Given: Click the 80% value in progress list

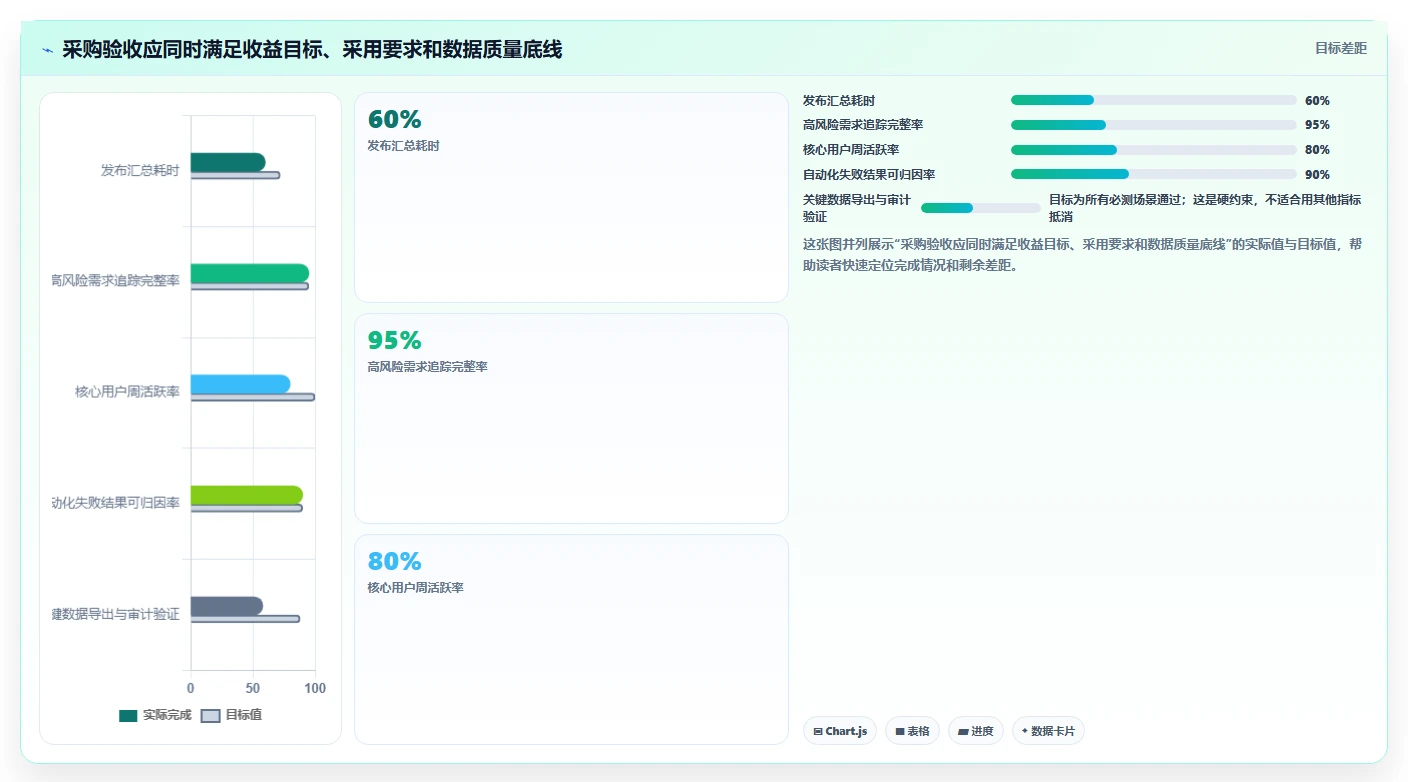Looking at the screenshot, I should click(x=1317, y=150).
